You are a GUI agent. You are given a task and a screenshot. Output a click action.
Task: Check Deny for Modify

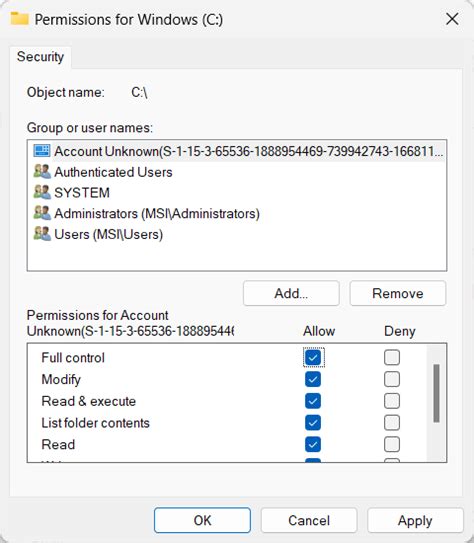[392, 379]
